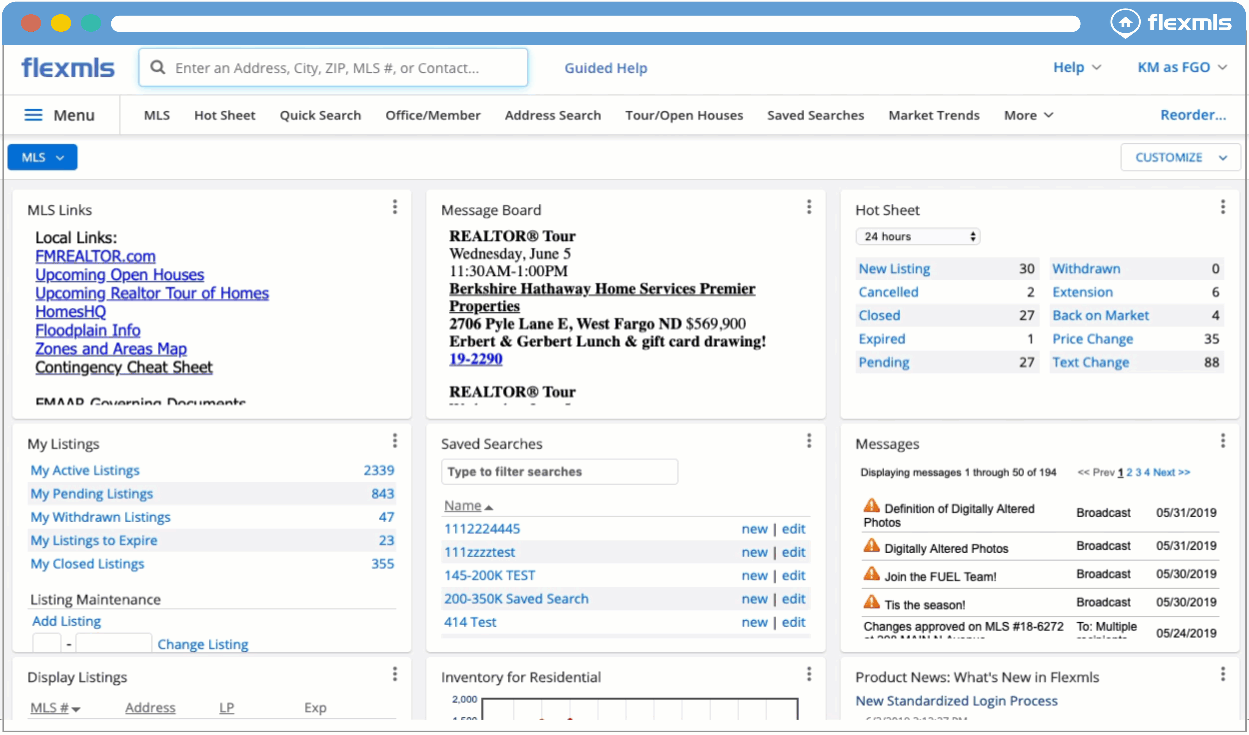Open Hot Sheet panel kebab menu
Screen dimensions: 1249x735
[x=1222, y=207]
